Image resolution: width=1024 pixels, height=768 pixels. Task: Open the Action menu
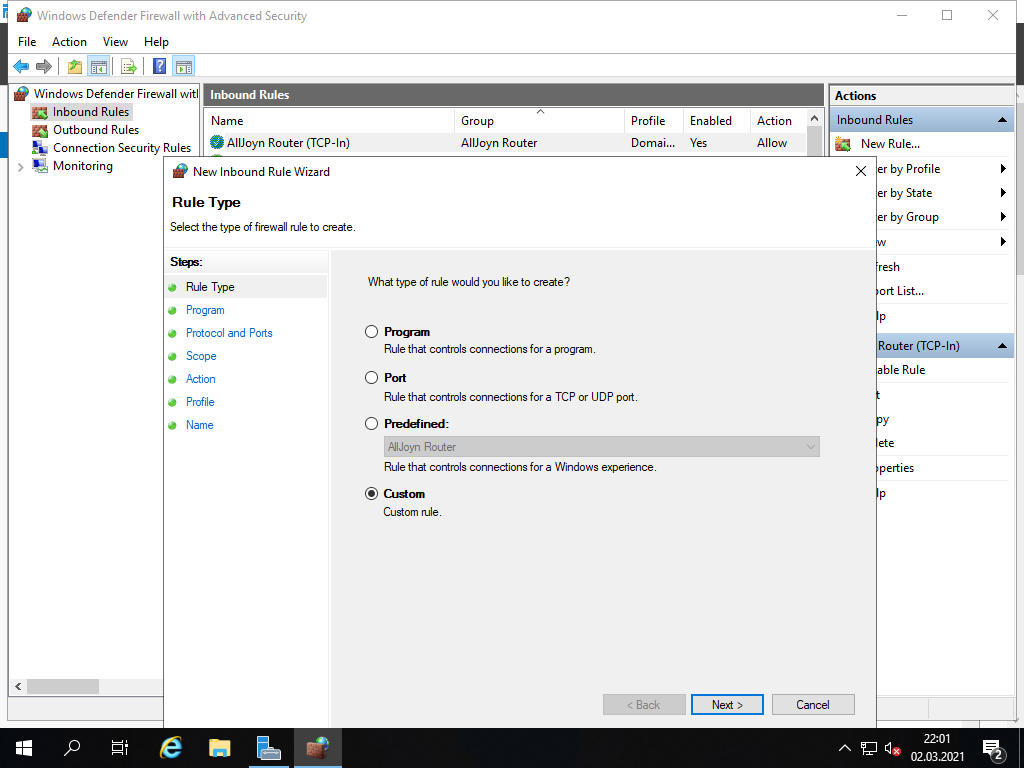pyautogui.click(x=69, y=42)
